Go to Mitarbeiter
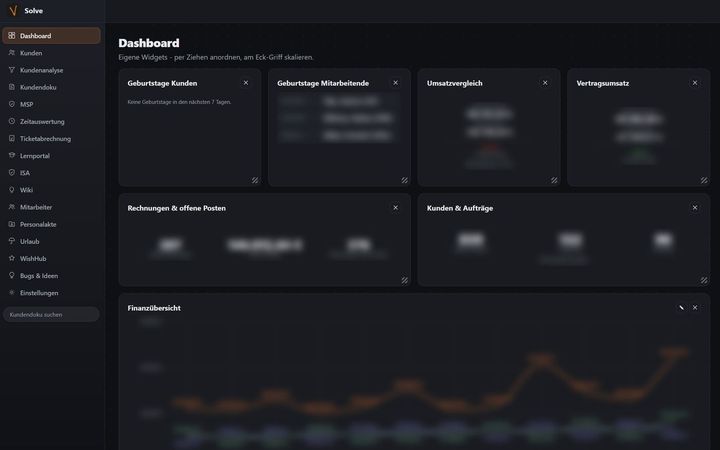Image resolution: width=720 pixels, height=450 pixels. coord(51,207)
